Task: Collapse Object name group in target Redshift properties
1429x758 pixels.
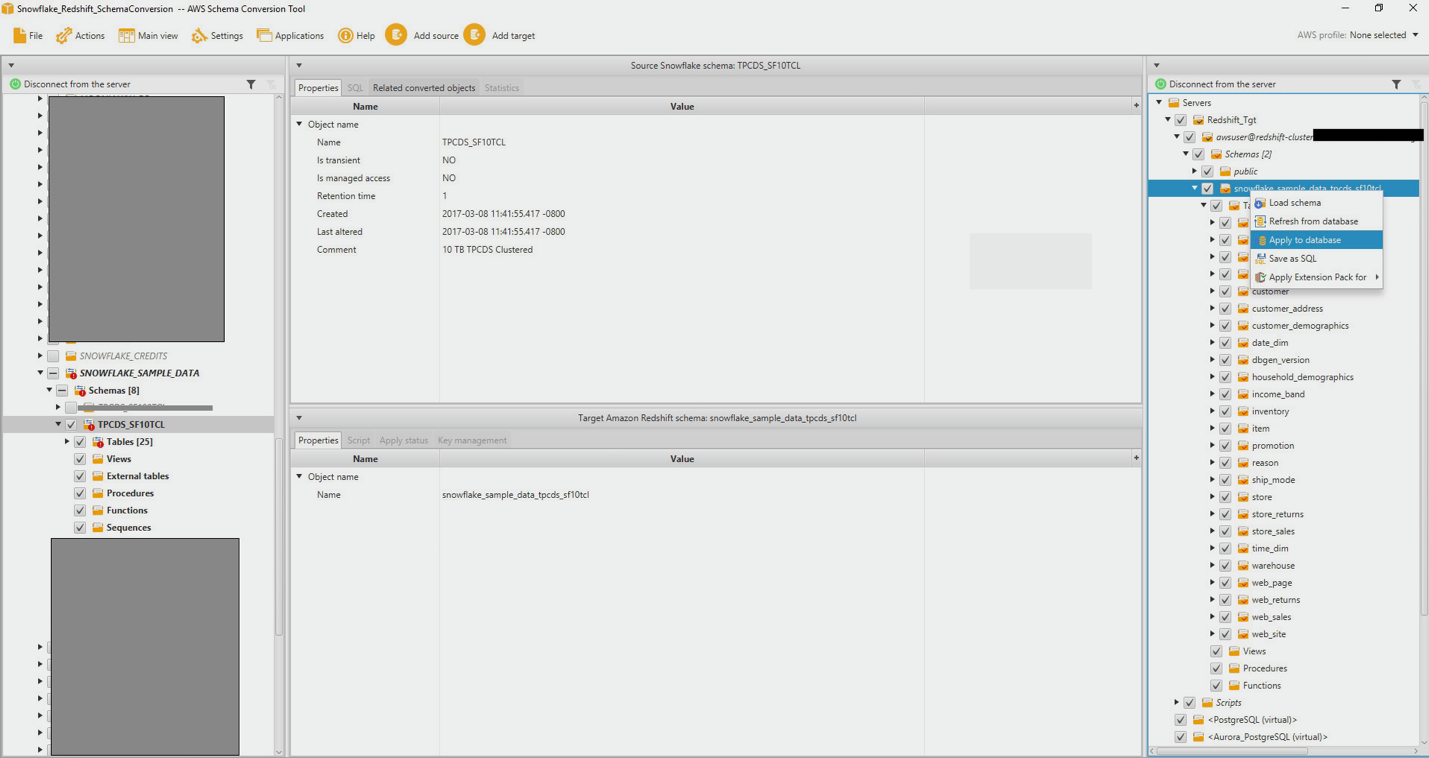Action: pos(299,477)
